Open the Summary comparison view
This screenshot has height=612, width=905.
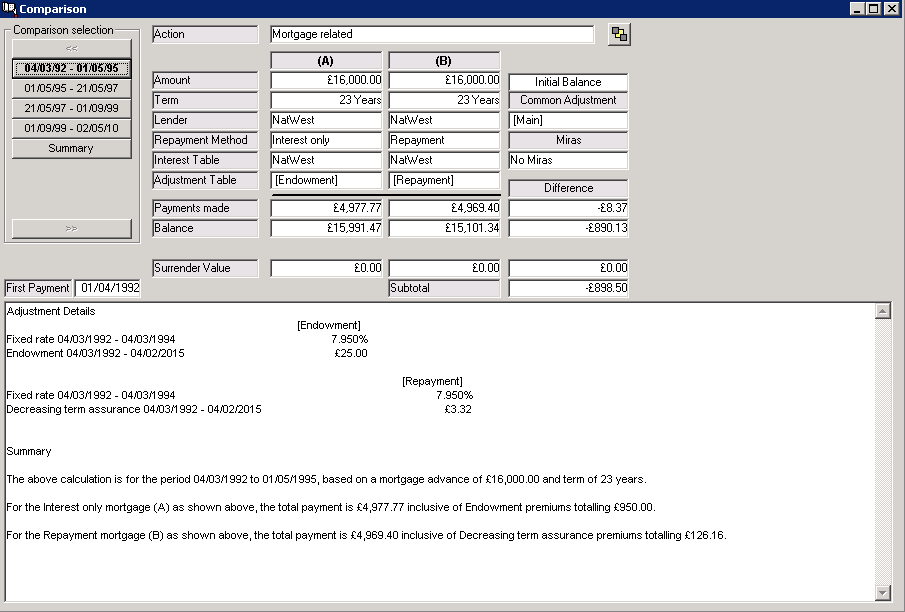coord(71,149)
